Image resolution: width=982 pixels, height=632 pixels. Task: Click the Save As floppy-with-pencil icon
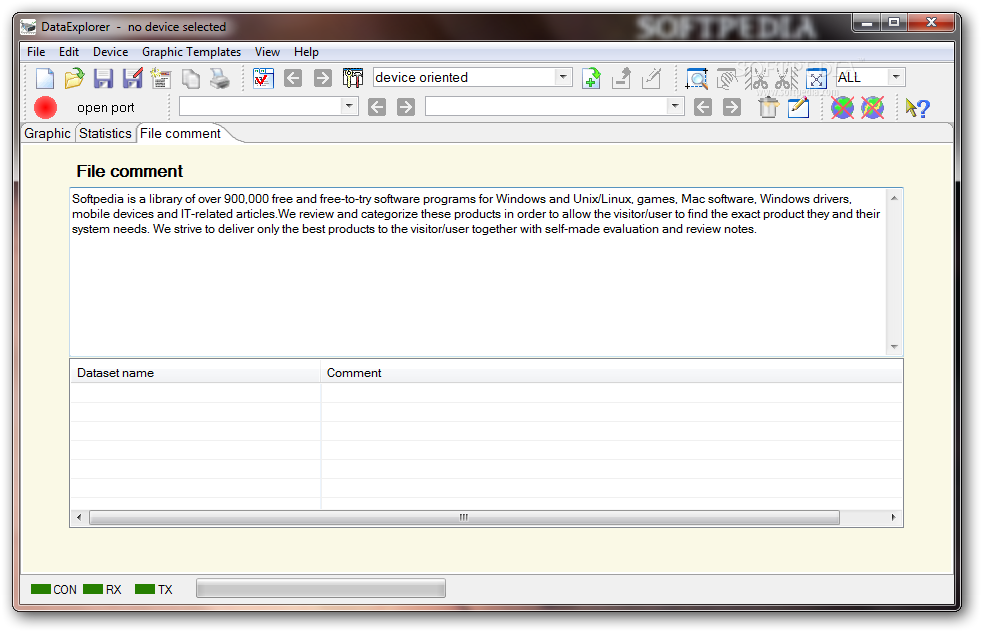point(132,78)
